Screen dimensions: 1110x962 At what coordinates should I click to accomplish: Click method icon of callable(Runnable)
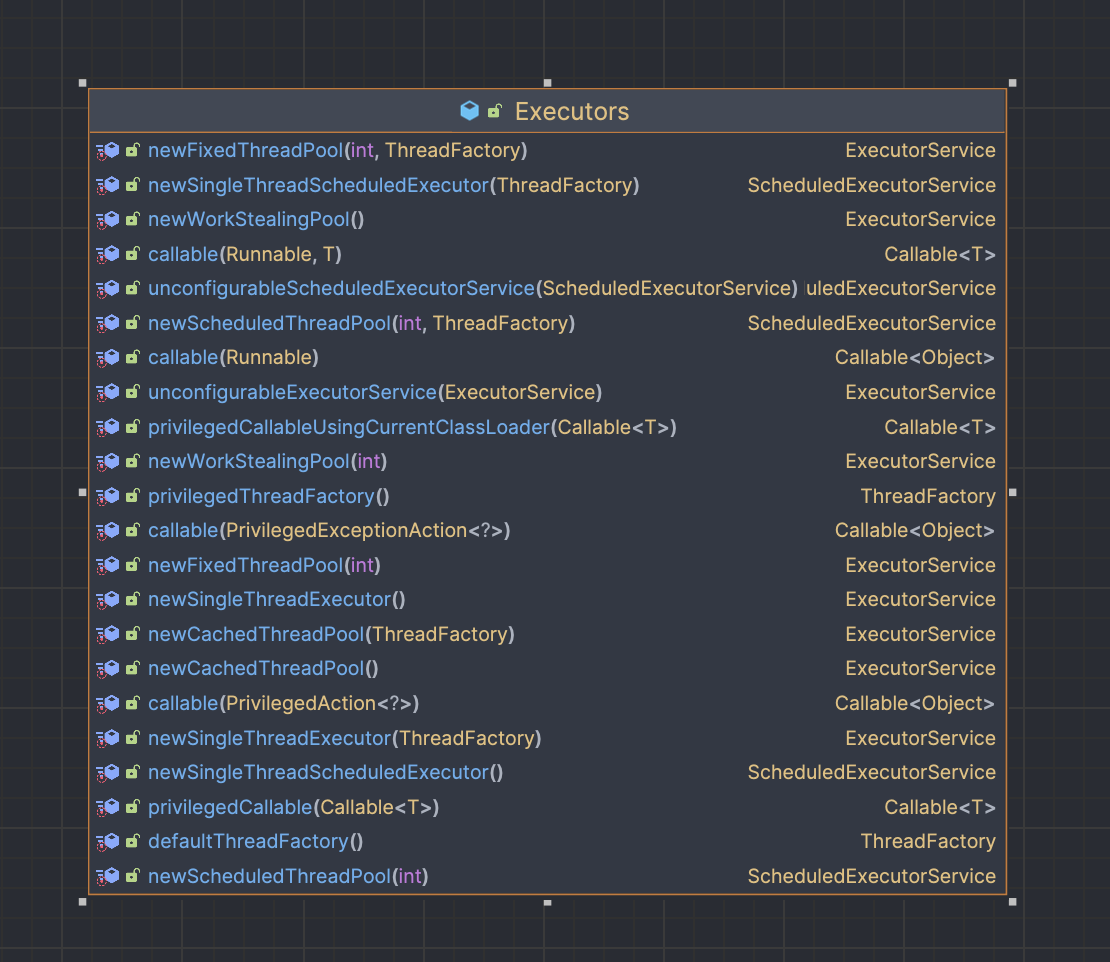tap(108, 357)
